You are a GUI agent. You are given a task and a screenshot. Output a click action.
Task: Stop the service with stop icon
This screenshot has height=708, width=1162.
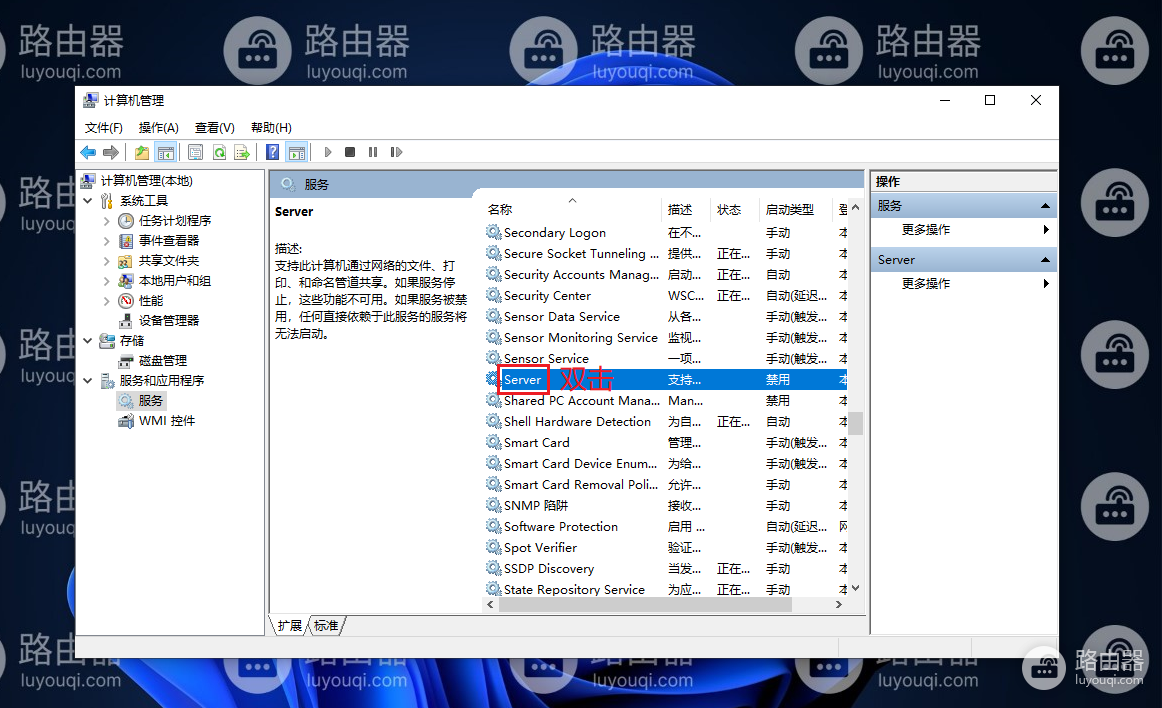[350, 152]
